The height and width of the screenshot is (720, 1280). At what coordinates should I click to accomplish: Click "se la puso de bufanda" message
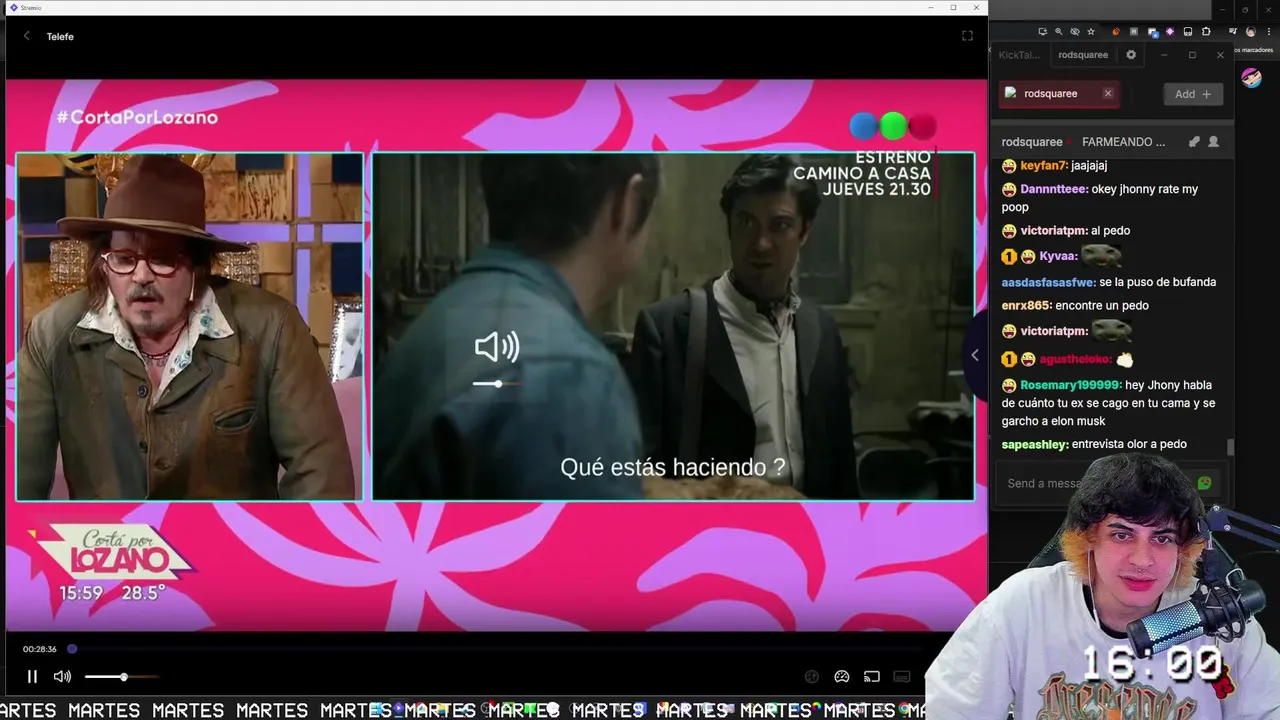point(1158,282)
